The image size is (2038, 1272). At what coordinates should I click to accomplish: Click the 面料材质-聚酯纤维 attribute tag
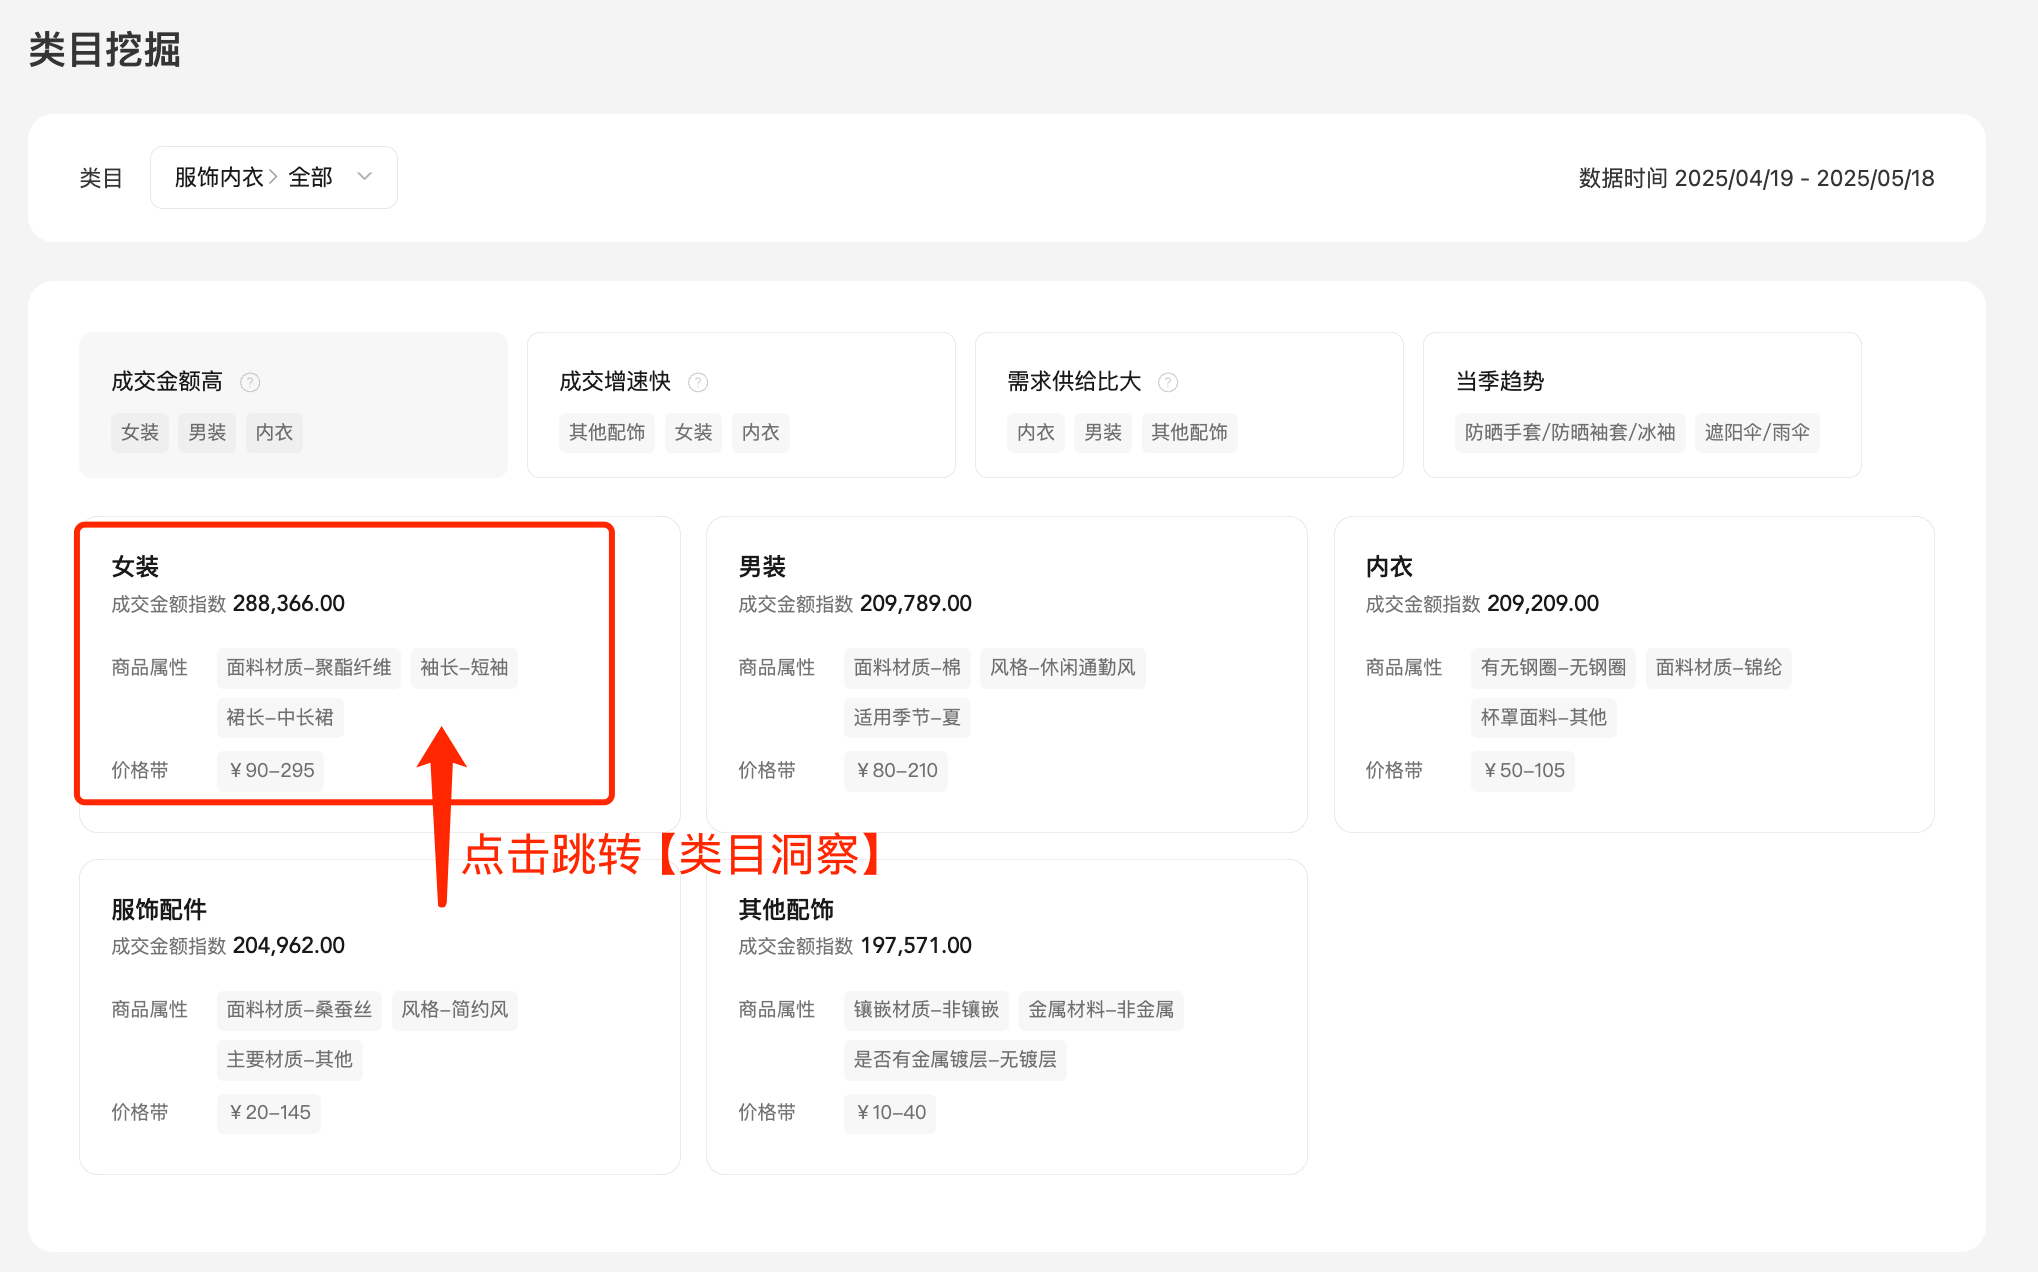coord(309,667)
